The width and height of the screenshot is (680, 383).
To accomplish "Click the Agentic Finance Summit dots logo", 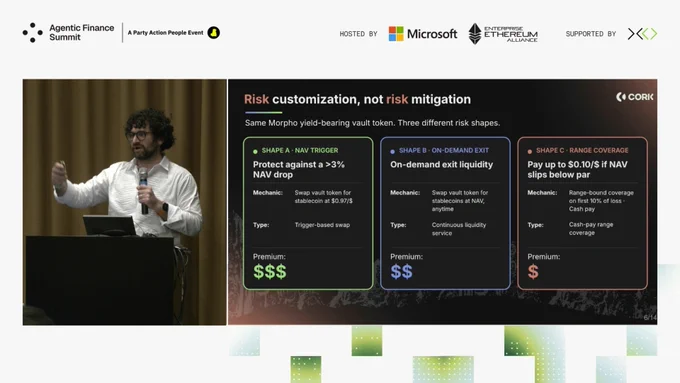I will pos(33,33).
